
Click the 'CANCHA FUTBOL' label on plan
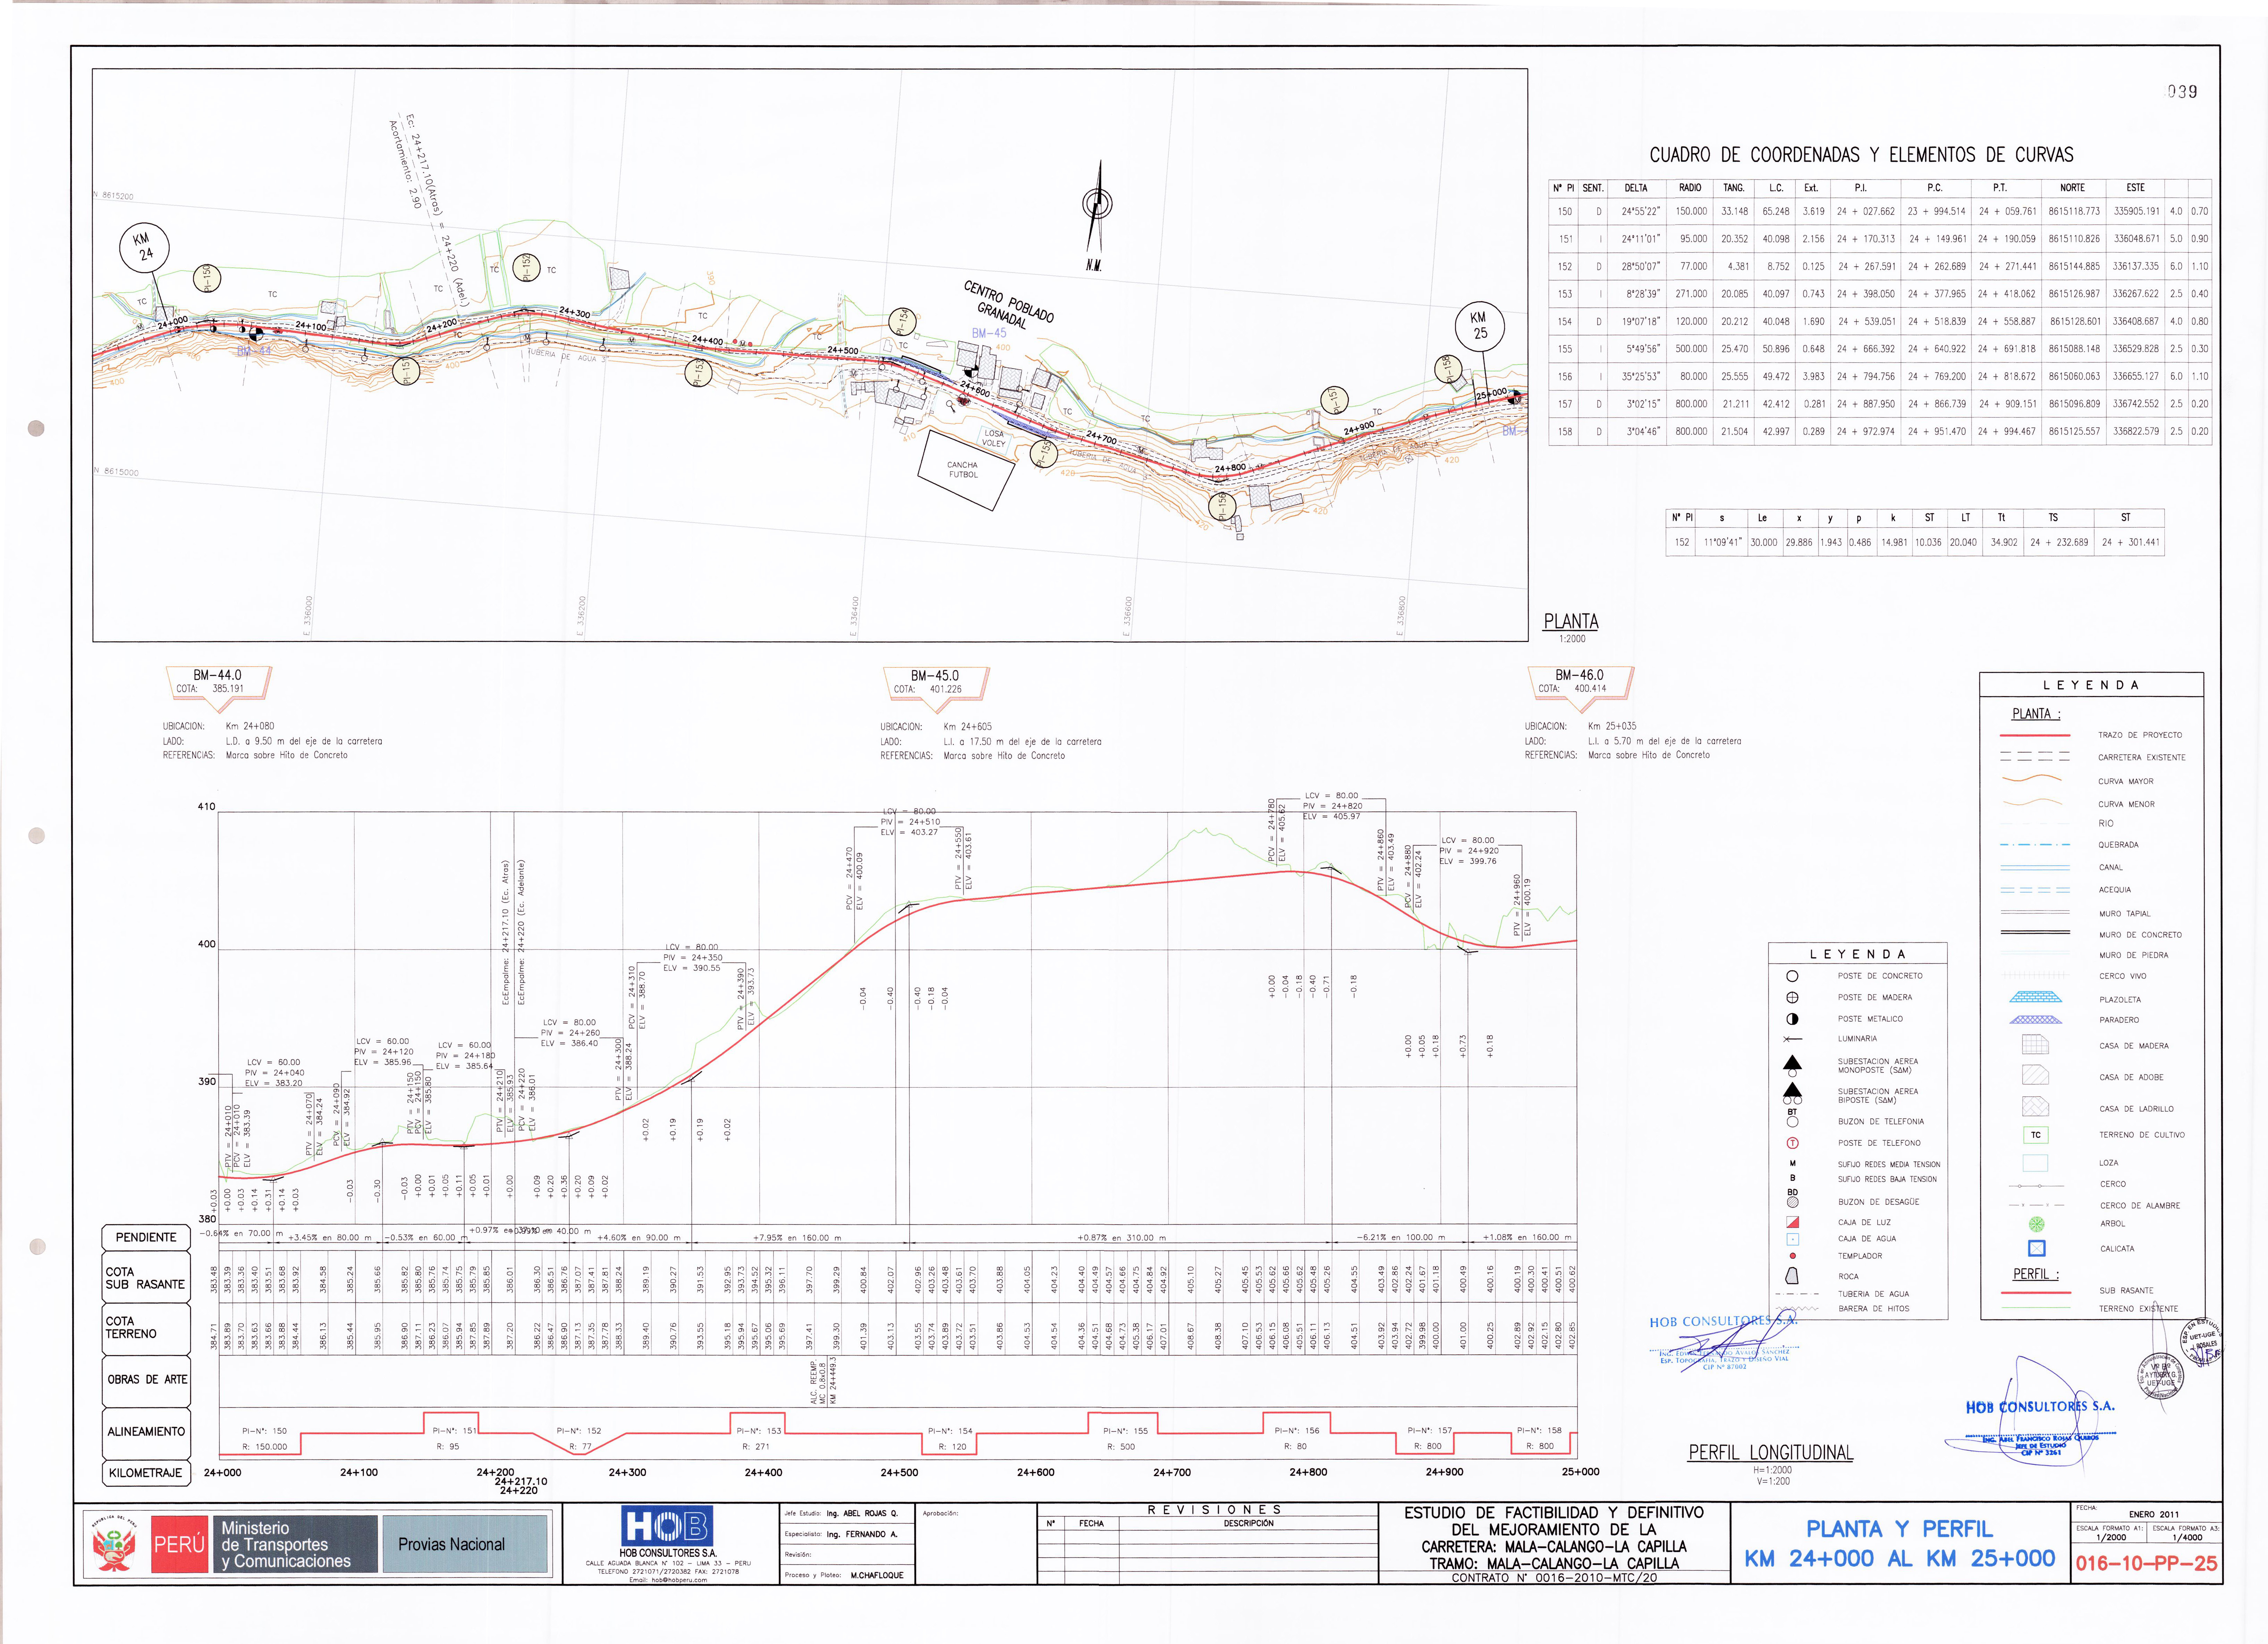pos(963,470)
